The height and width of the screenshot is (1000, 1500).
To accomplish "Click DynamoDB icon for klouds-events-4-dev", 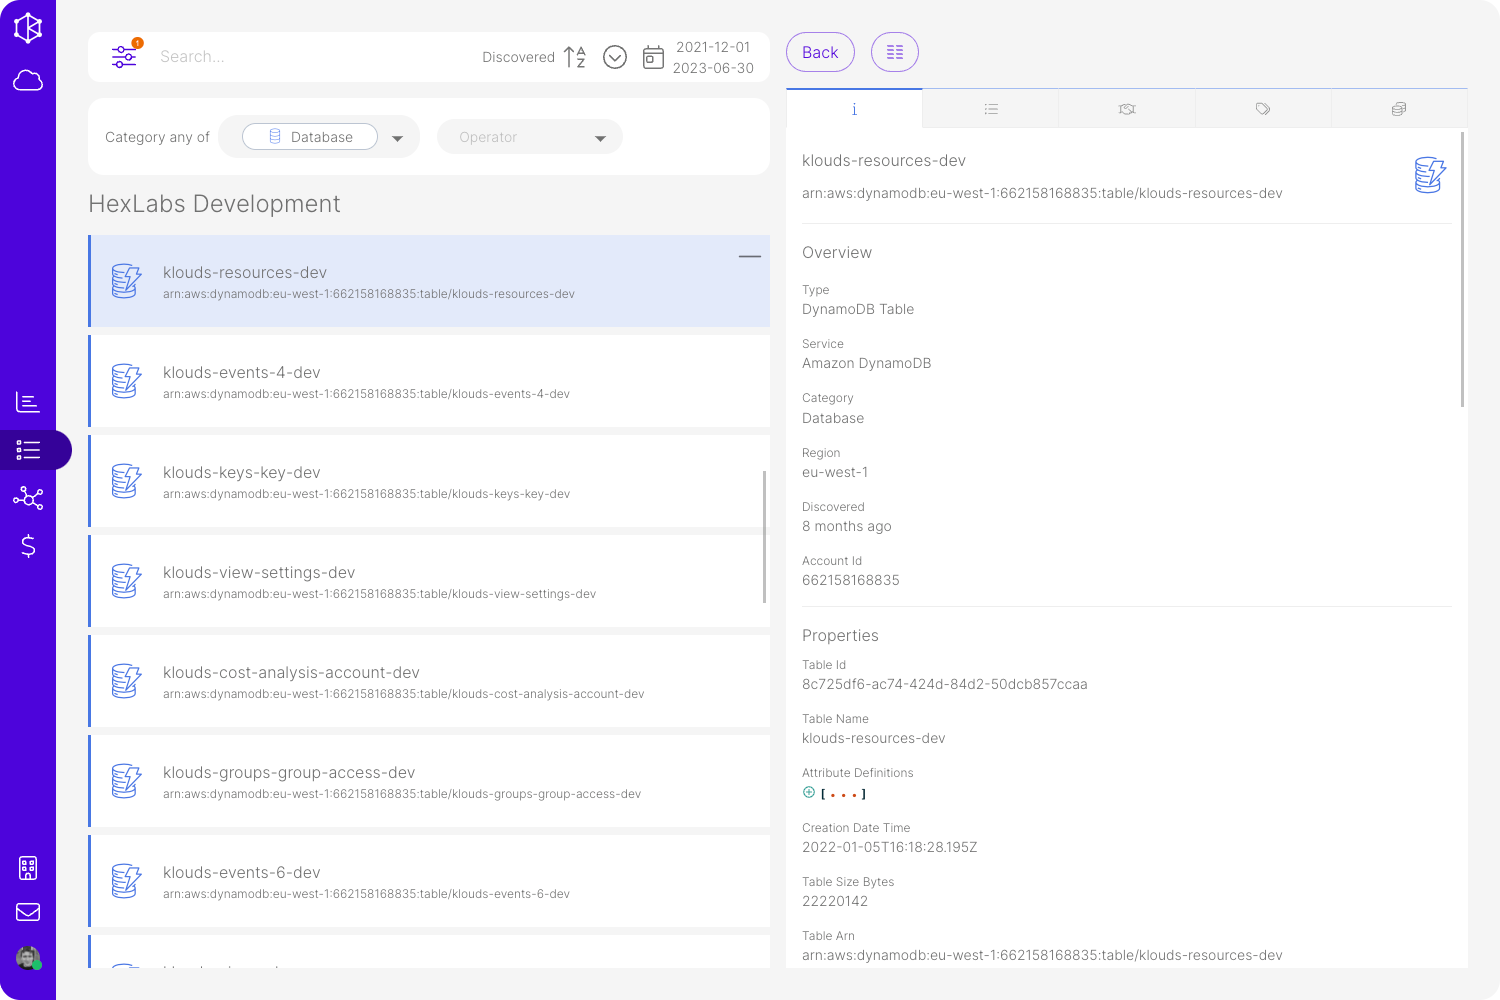I will click(126, 381).
